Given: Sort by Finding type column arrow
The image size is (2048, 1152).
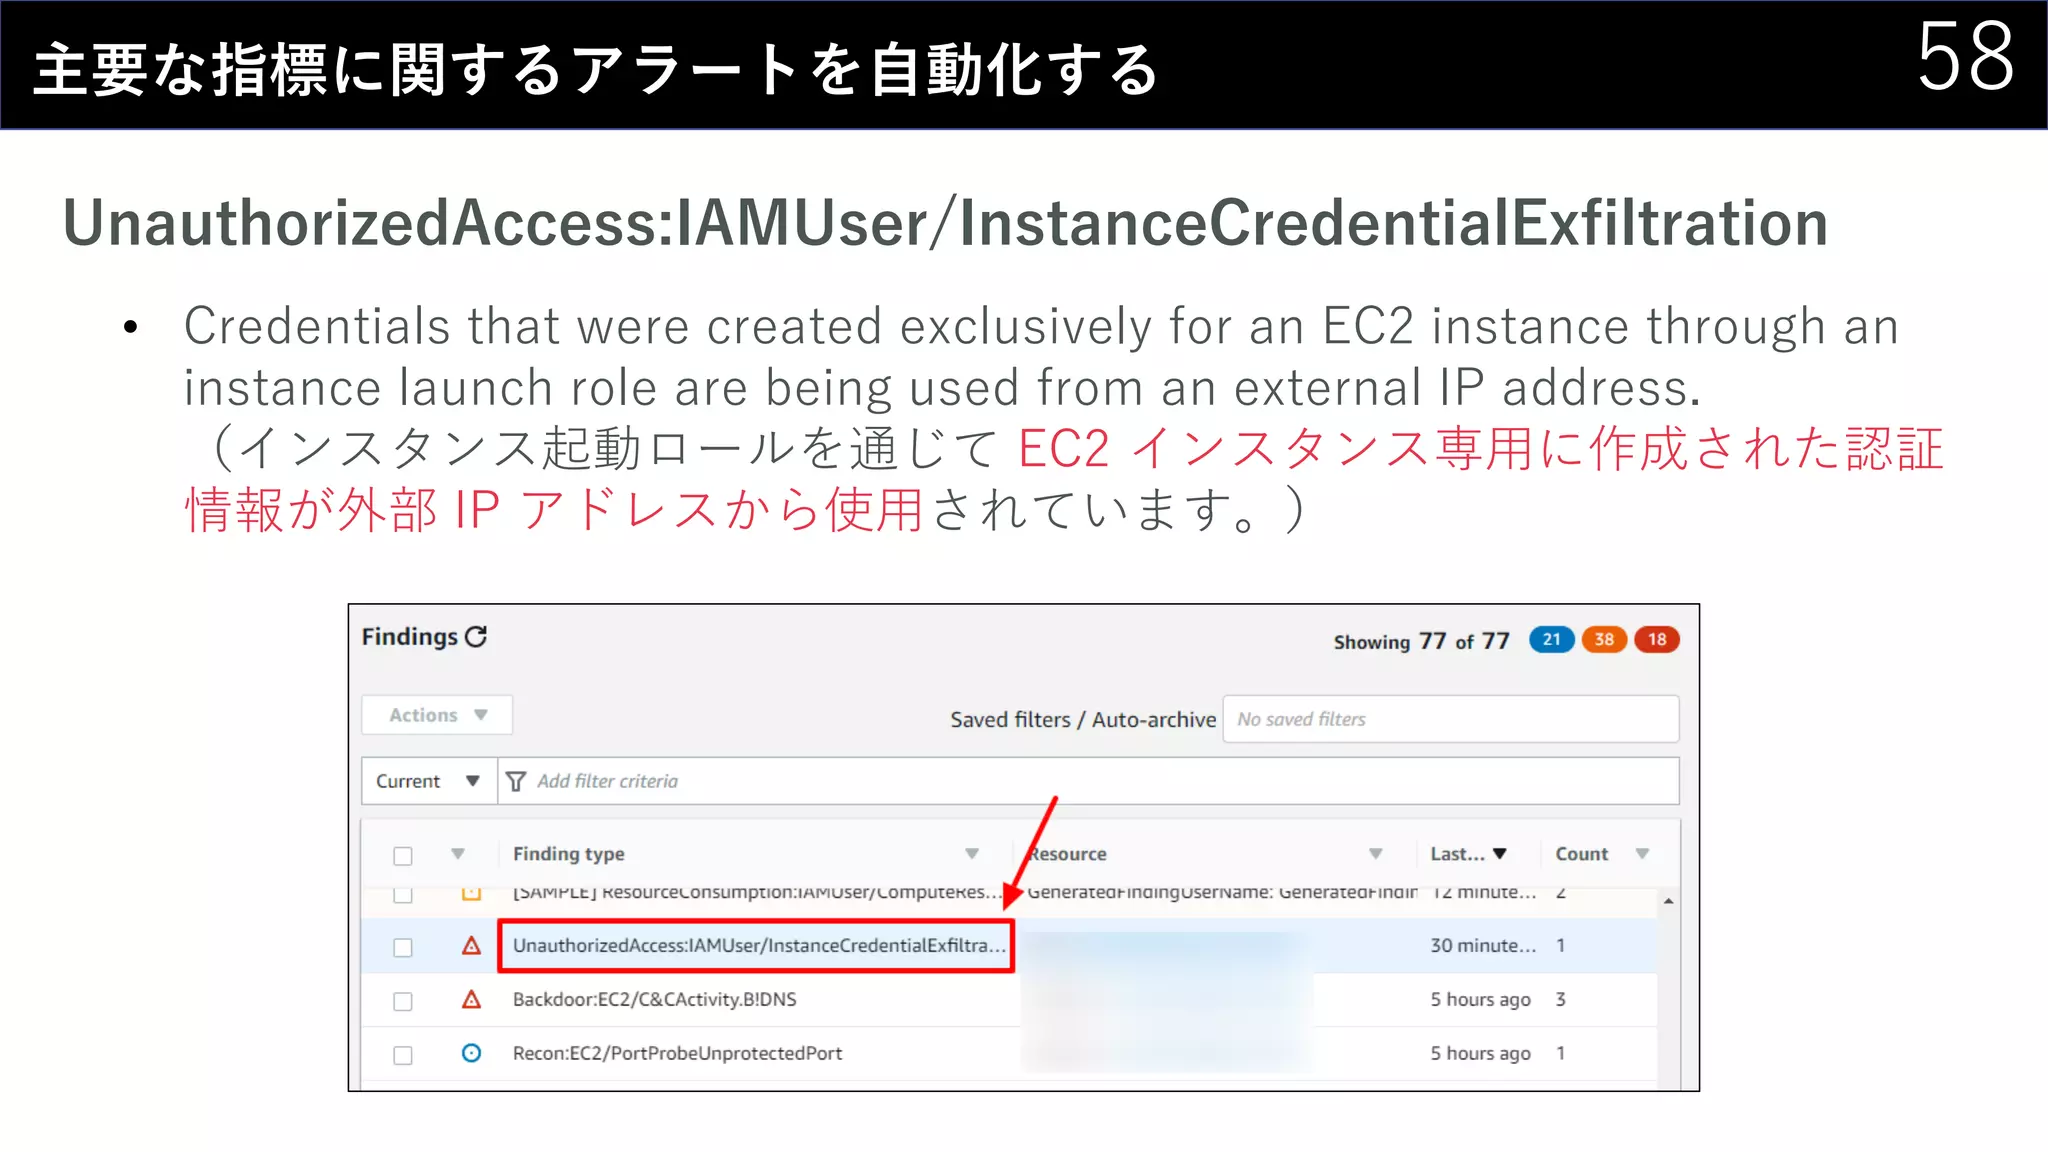Looking at the screenshot, I should pos(972,854).
